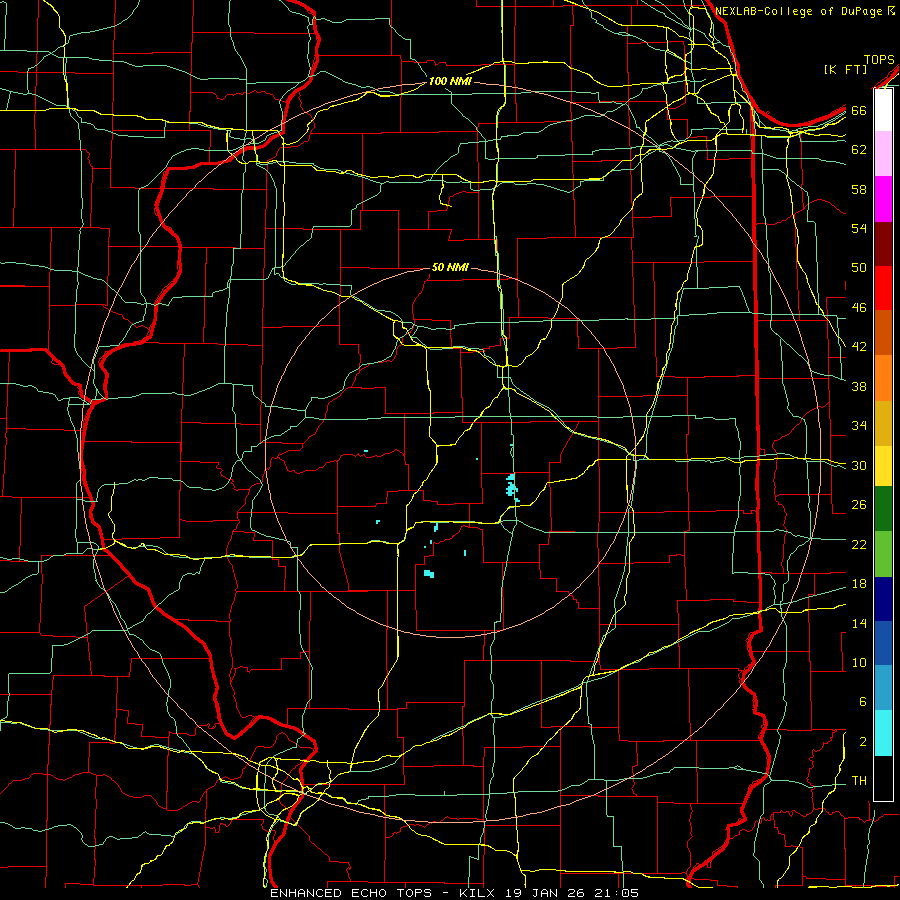Click the KILX station identifier
Screen dimensions: 900x900
click(478, 893)
